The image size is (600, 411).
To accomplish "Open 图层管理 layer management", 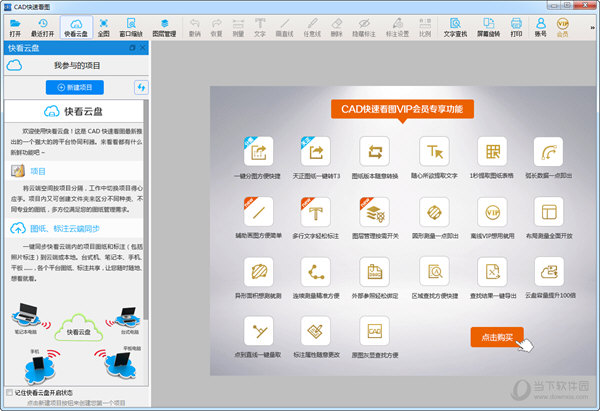I will tap(164, 28).
